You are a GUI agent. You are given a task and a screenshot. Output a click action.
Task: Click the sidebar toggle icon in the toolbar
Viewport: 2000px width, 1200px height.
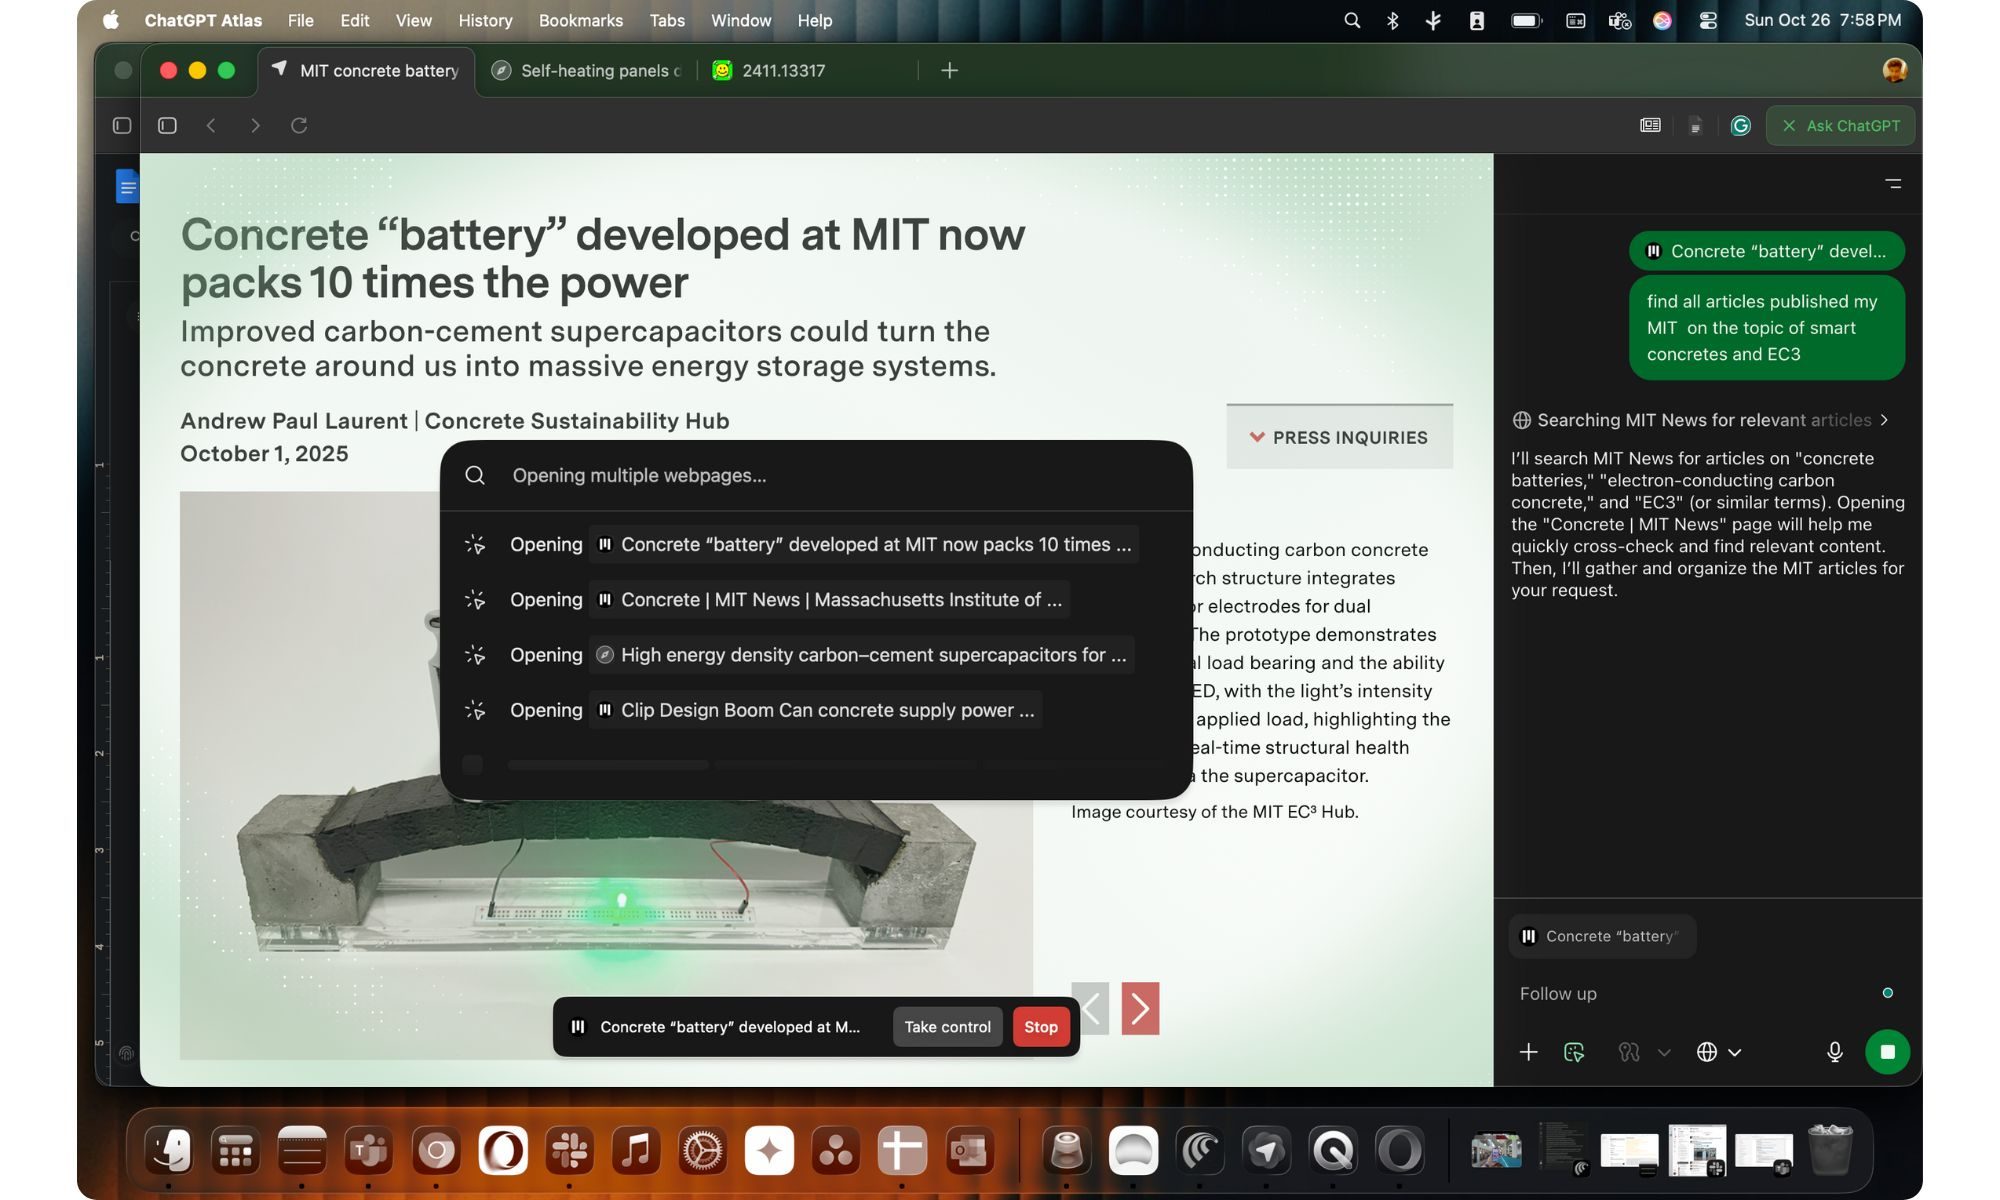click(x=122, y=126)
